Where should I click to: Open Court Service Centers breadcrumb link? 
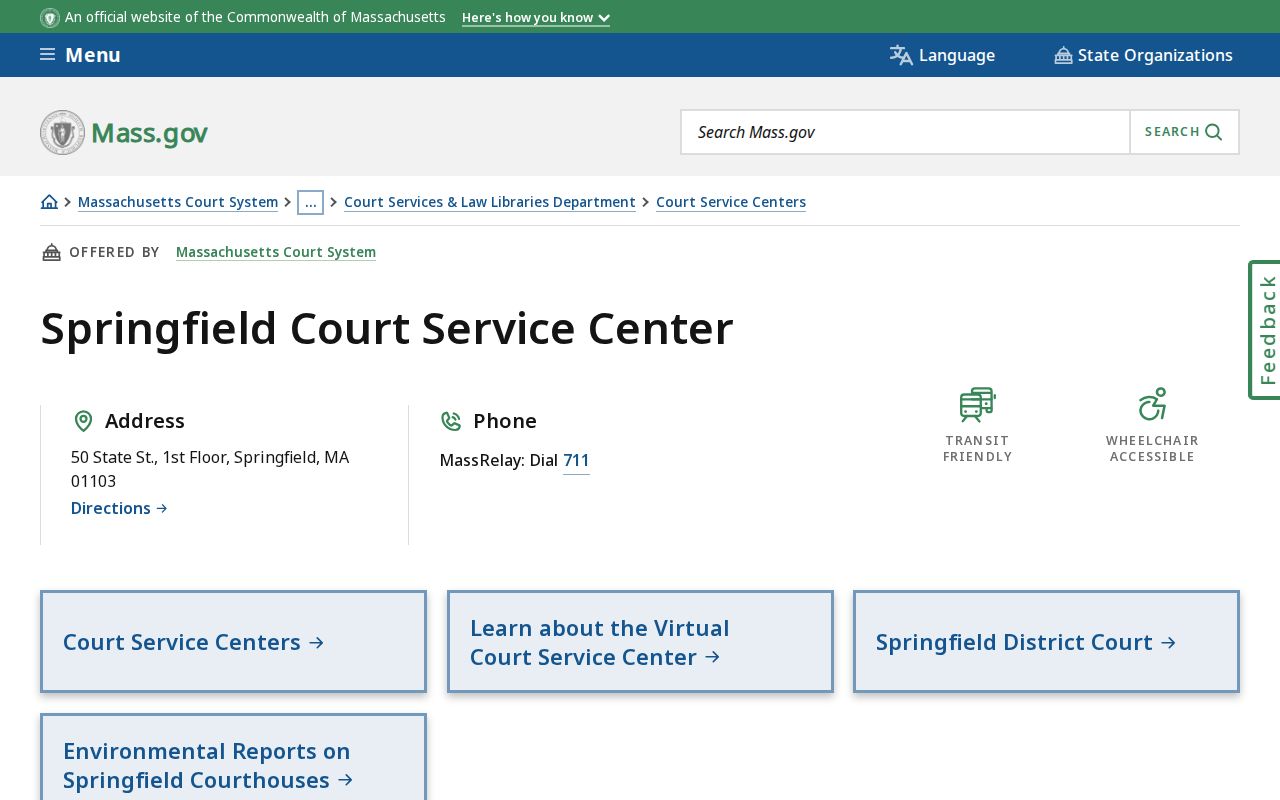point(731,202)
